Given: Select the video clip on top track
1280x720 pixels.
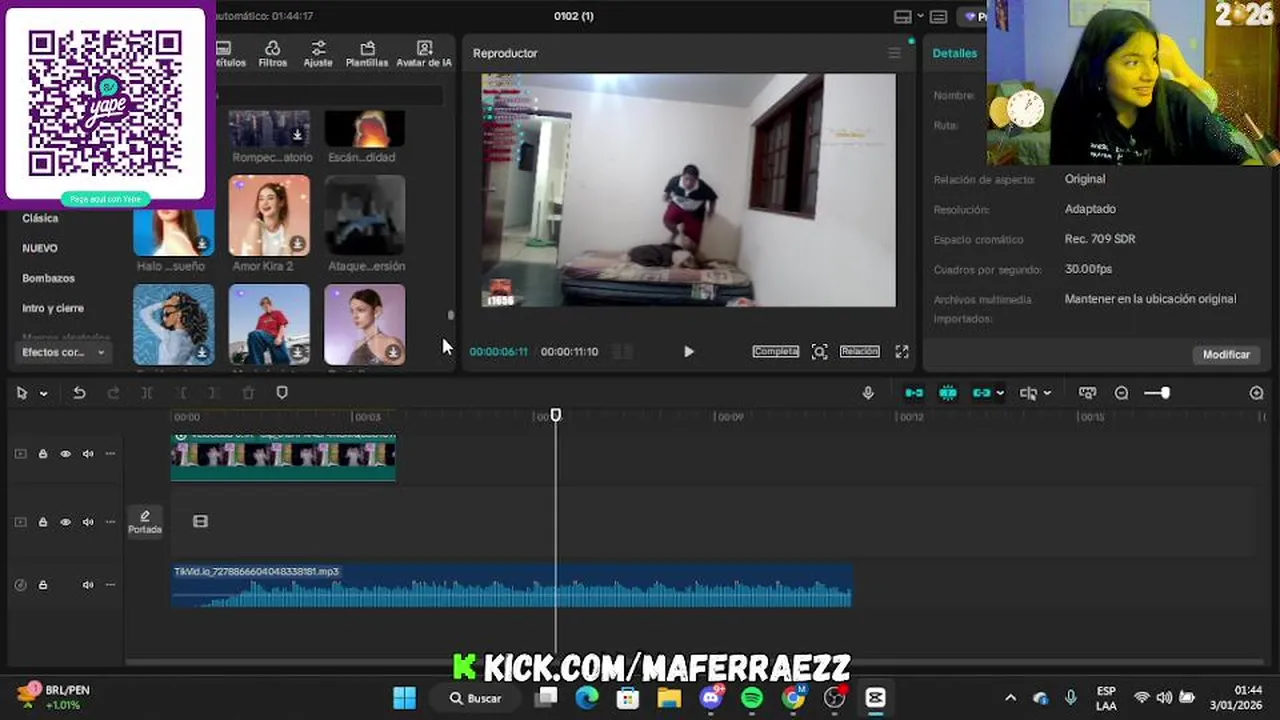Looking at the screenshot, I should coord(284,456).
